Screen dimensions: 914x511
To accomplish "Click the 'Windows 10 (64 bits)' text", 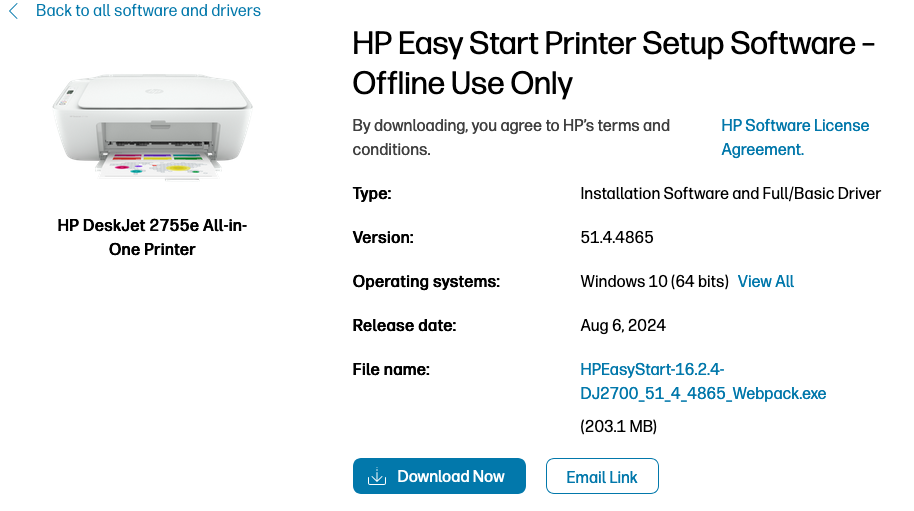I will [x=654, y=281].
